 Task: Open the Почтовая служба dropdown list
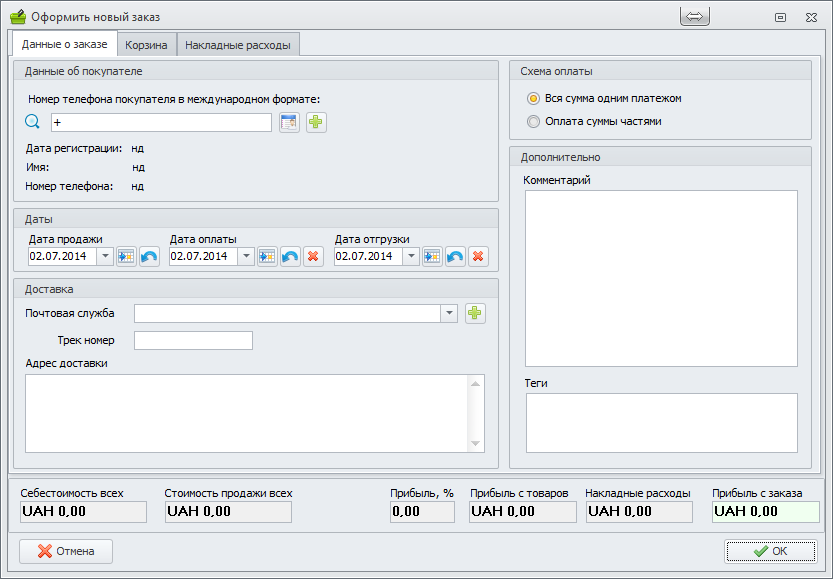point(449,313)
